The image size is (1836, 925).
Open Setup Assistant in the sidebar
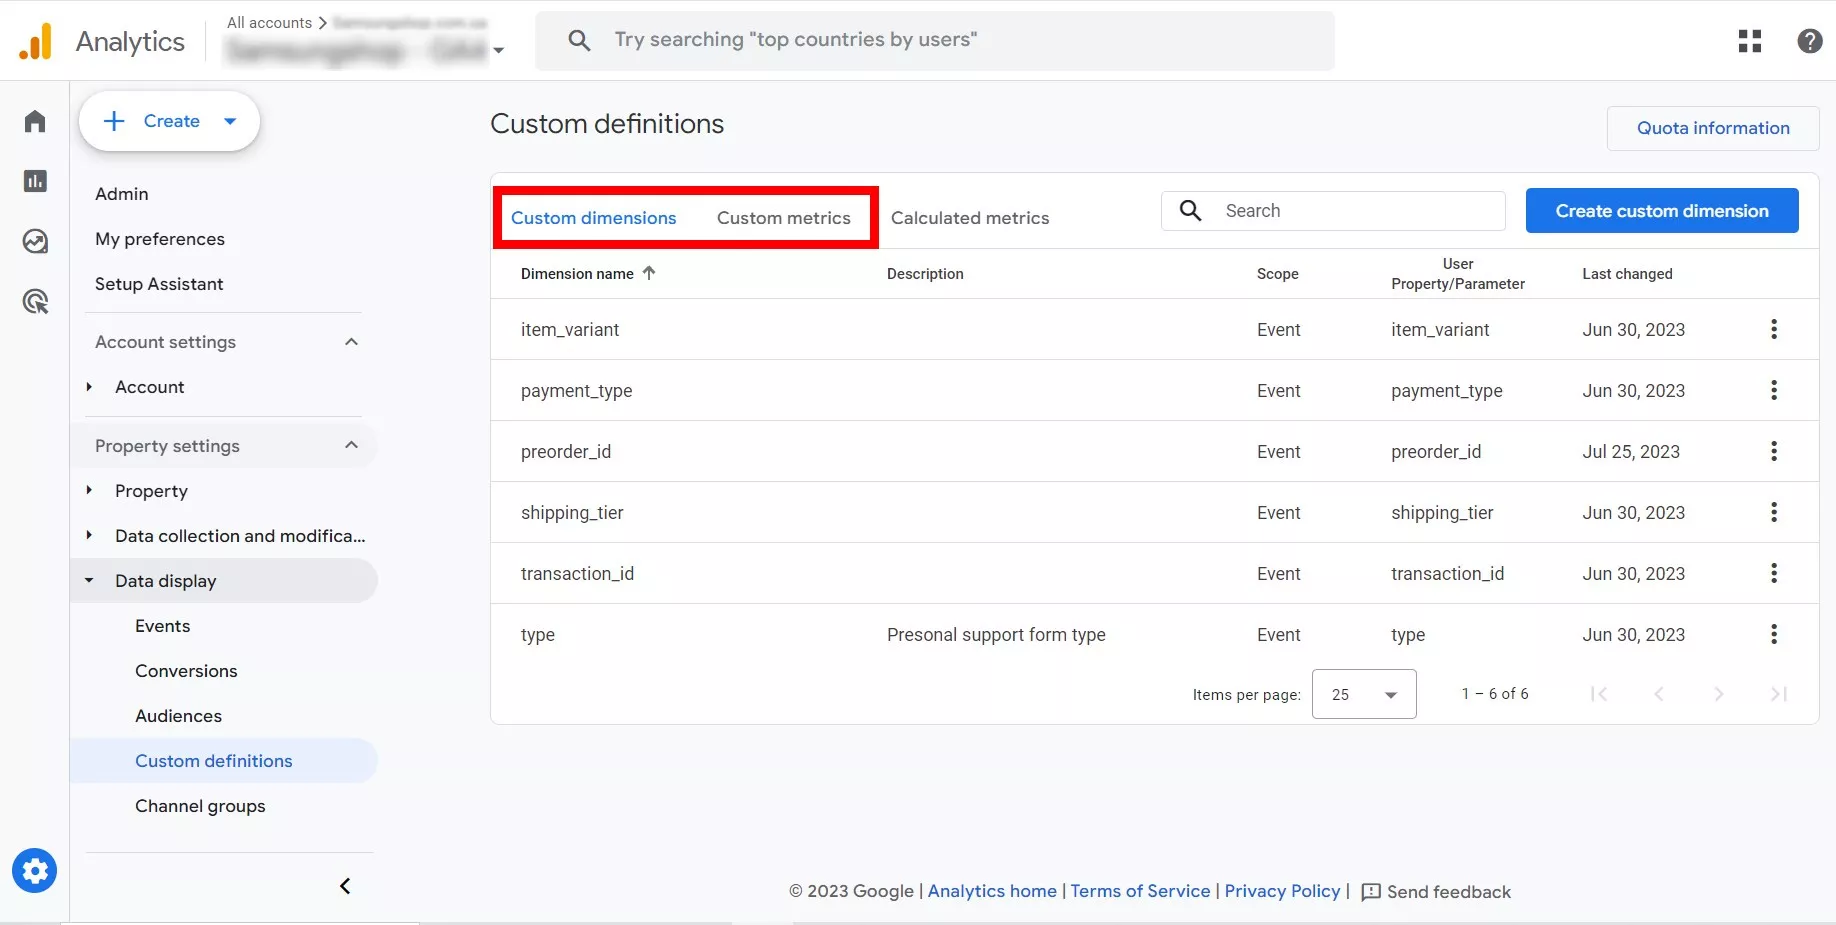coord(159,284)
